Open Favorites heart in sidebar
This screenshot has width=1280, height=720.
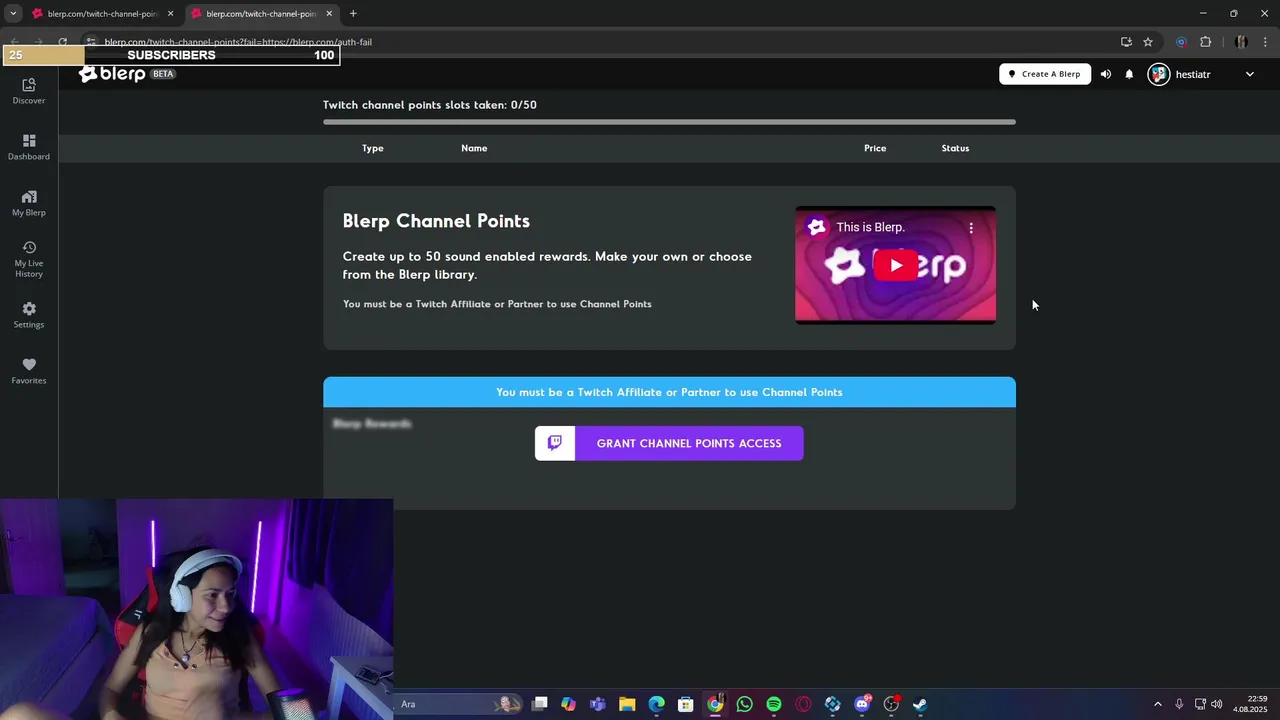pos(29,371)
